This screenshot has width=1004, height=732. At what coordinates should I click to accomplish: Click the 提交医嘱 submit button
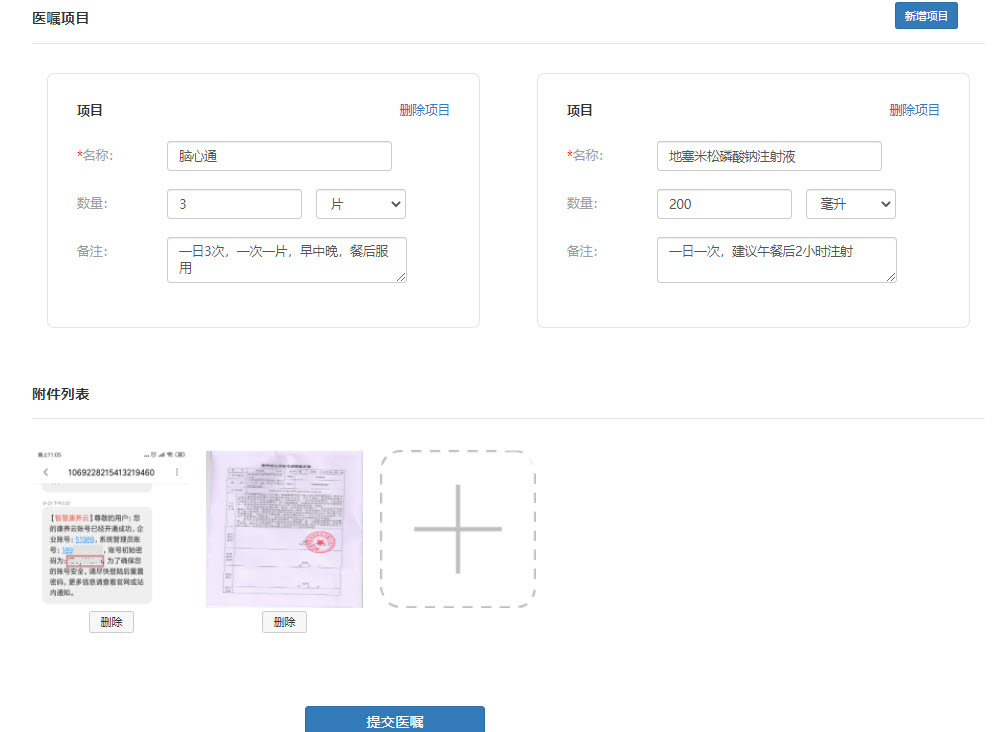coord(394,719)
